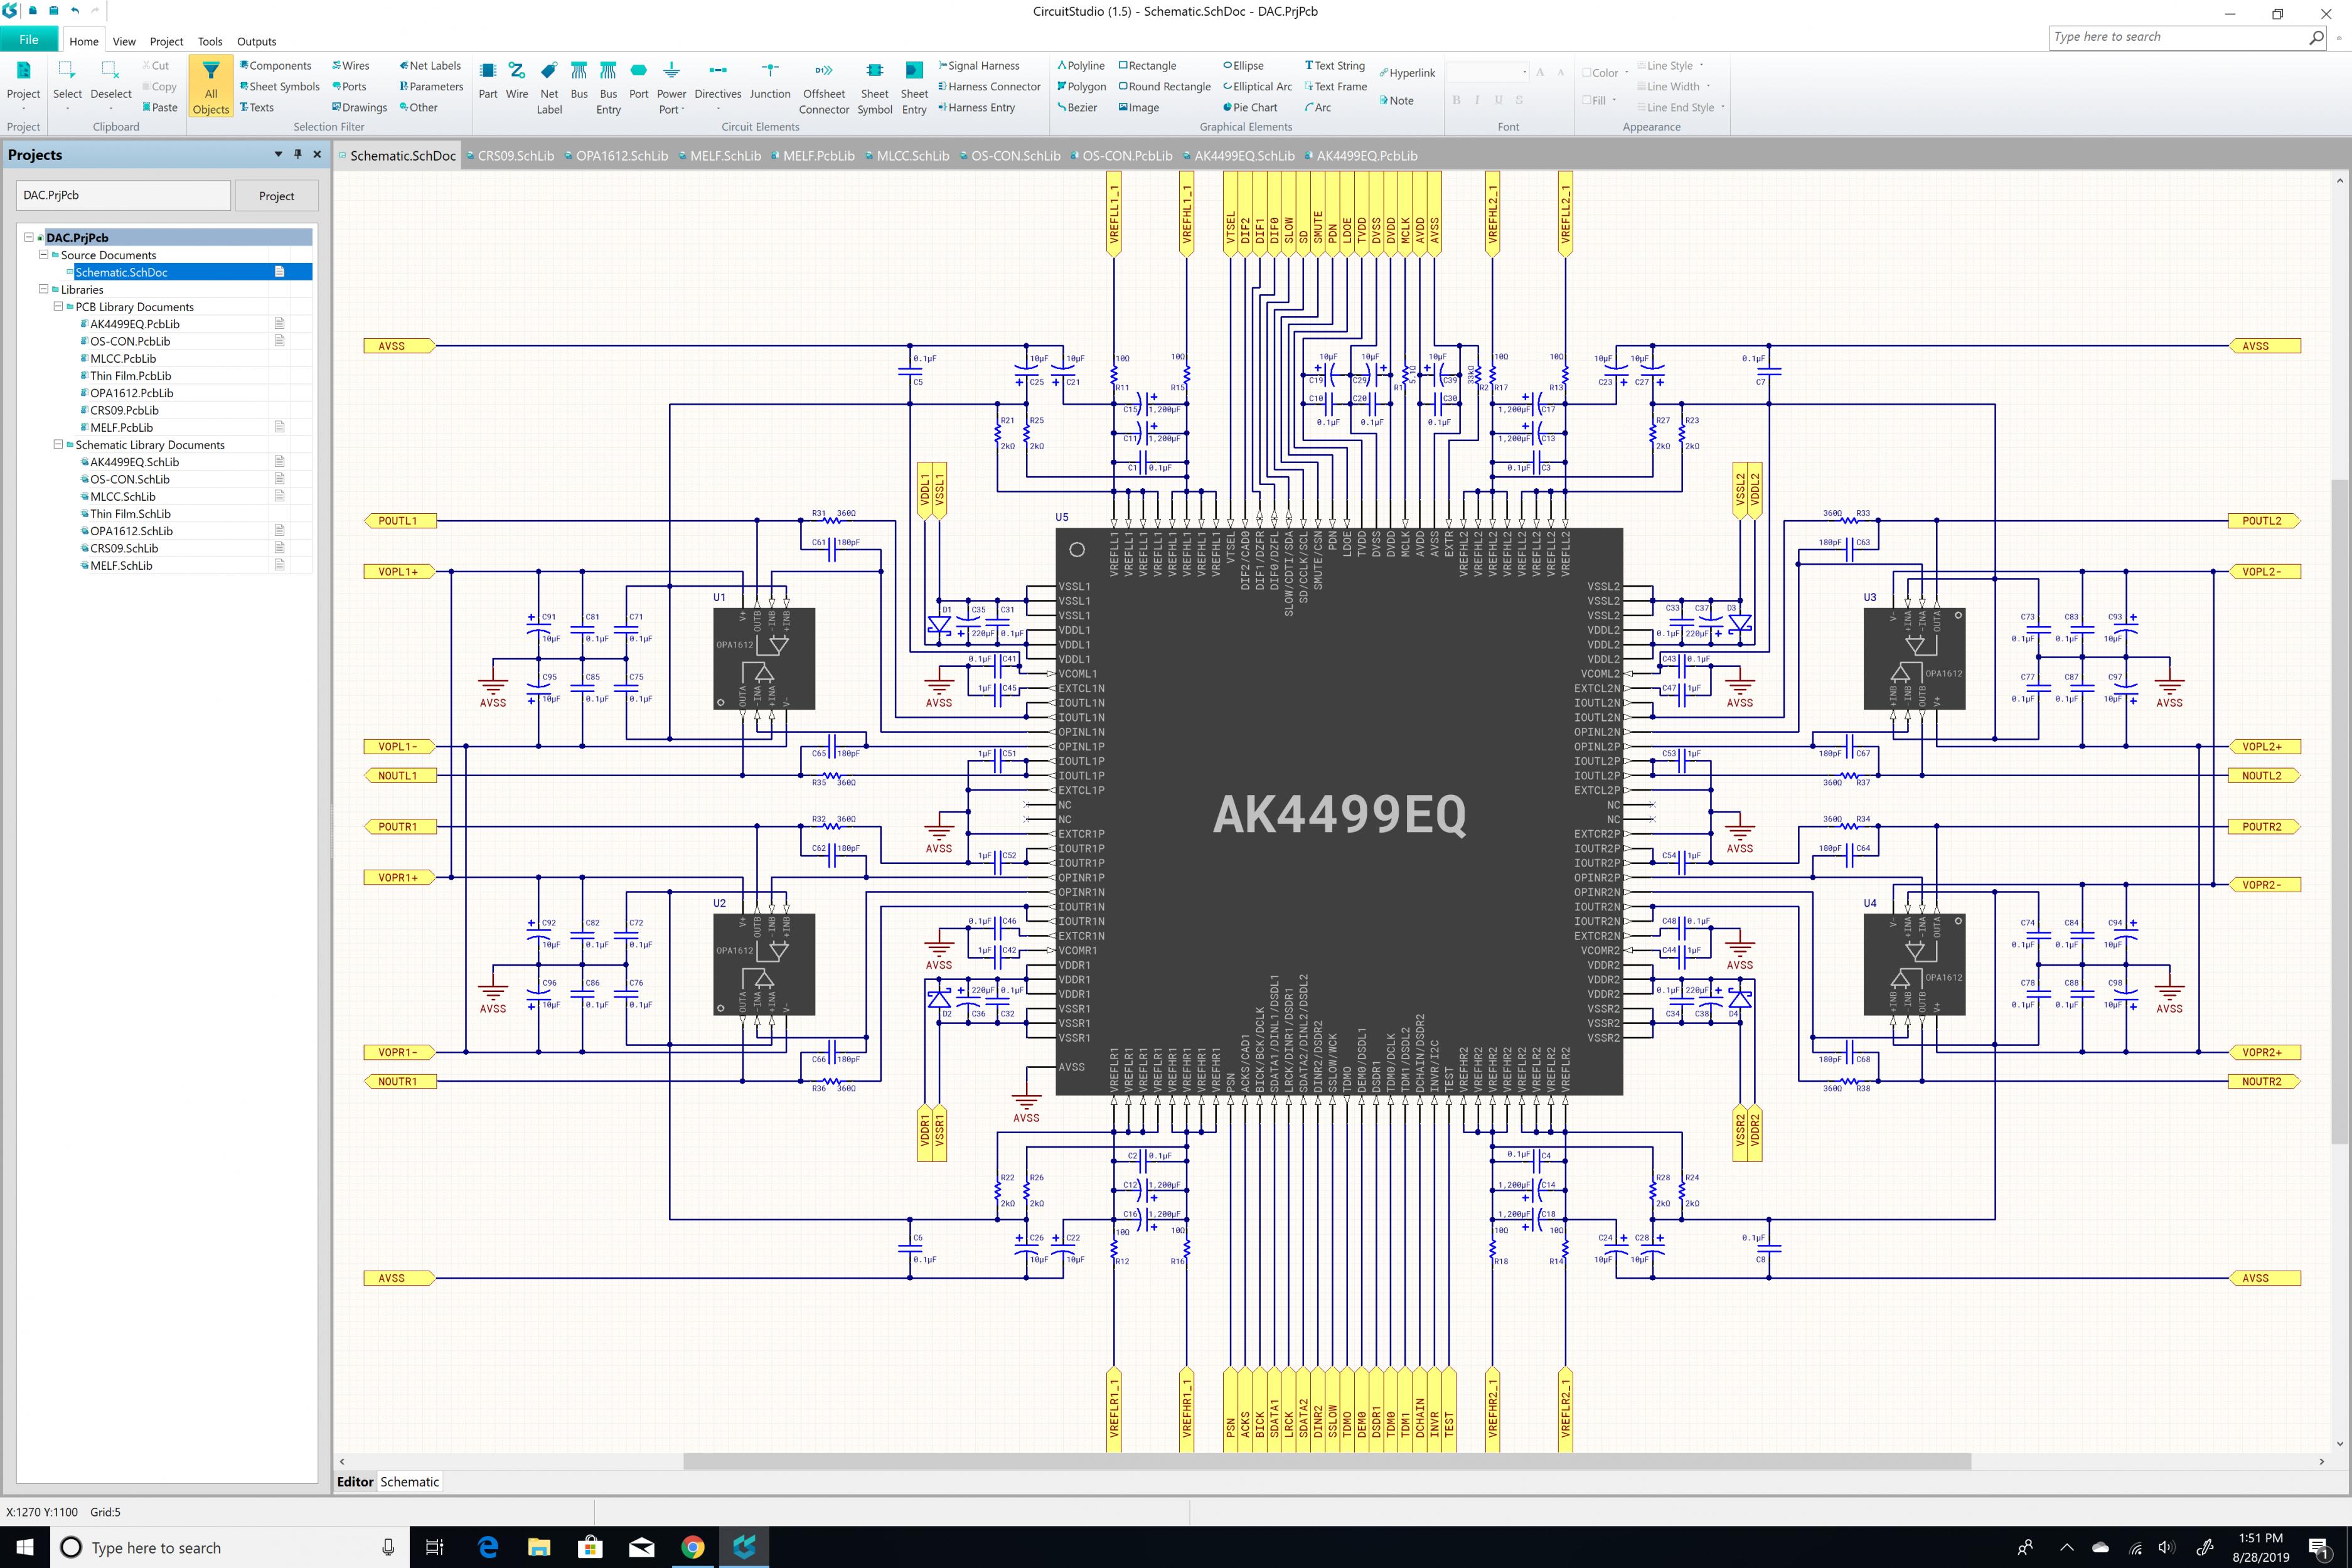Switch to the OPA1612.SchLib document tab

pyautogui.click(x=616, y=156)
